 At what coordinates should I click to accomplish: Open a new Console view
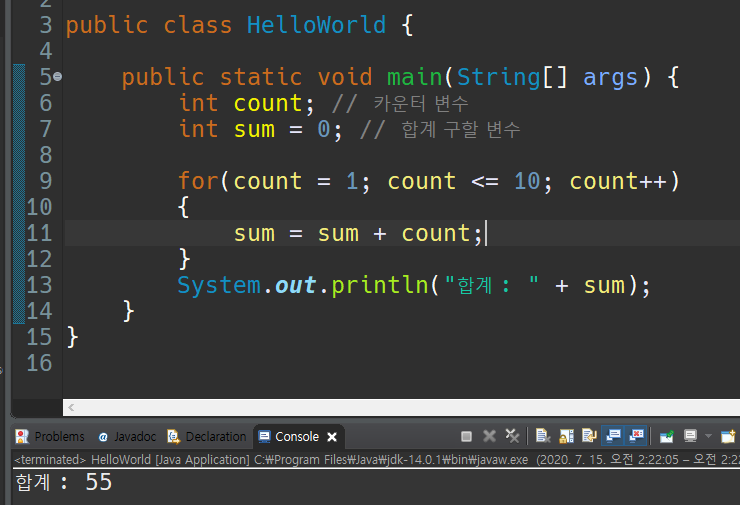(x=728, y=436)
